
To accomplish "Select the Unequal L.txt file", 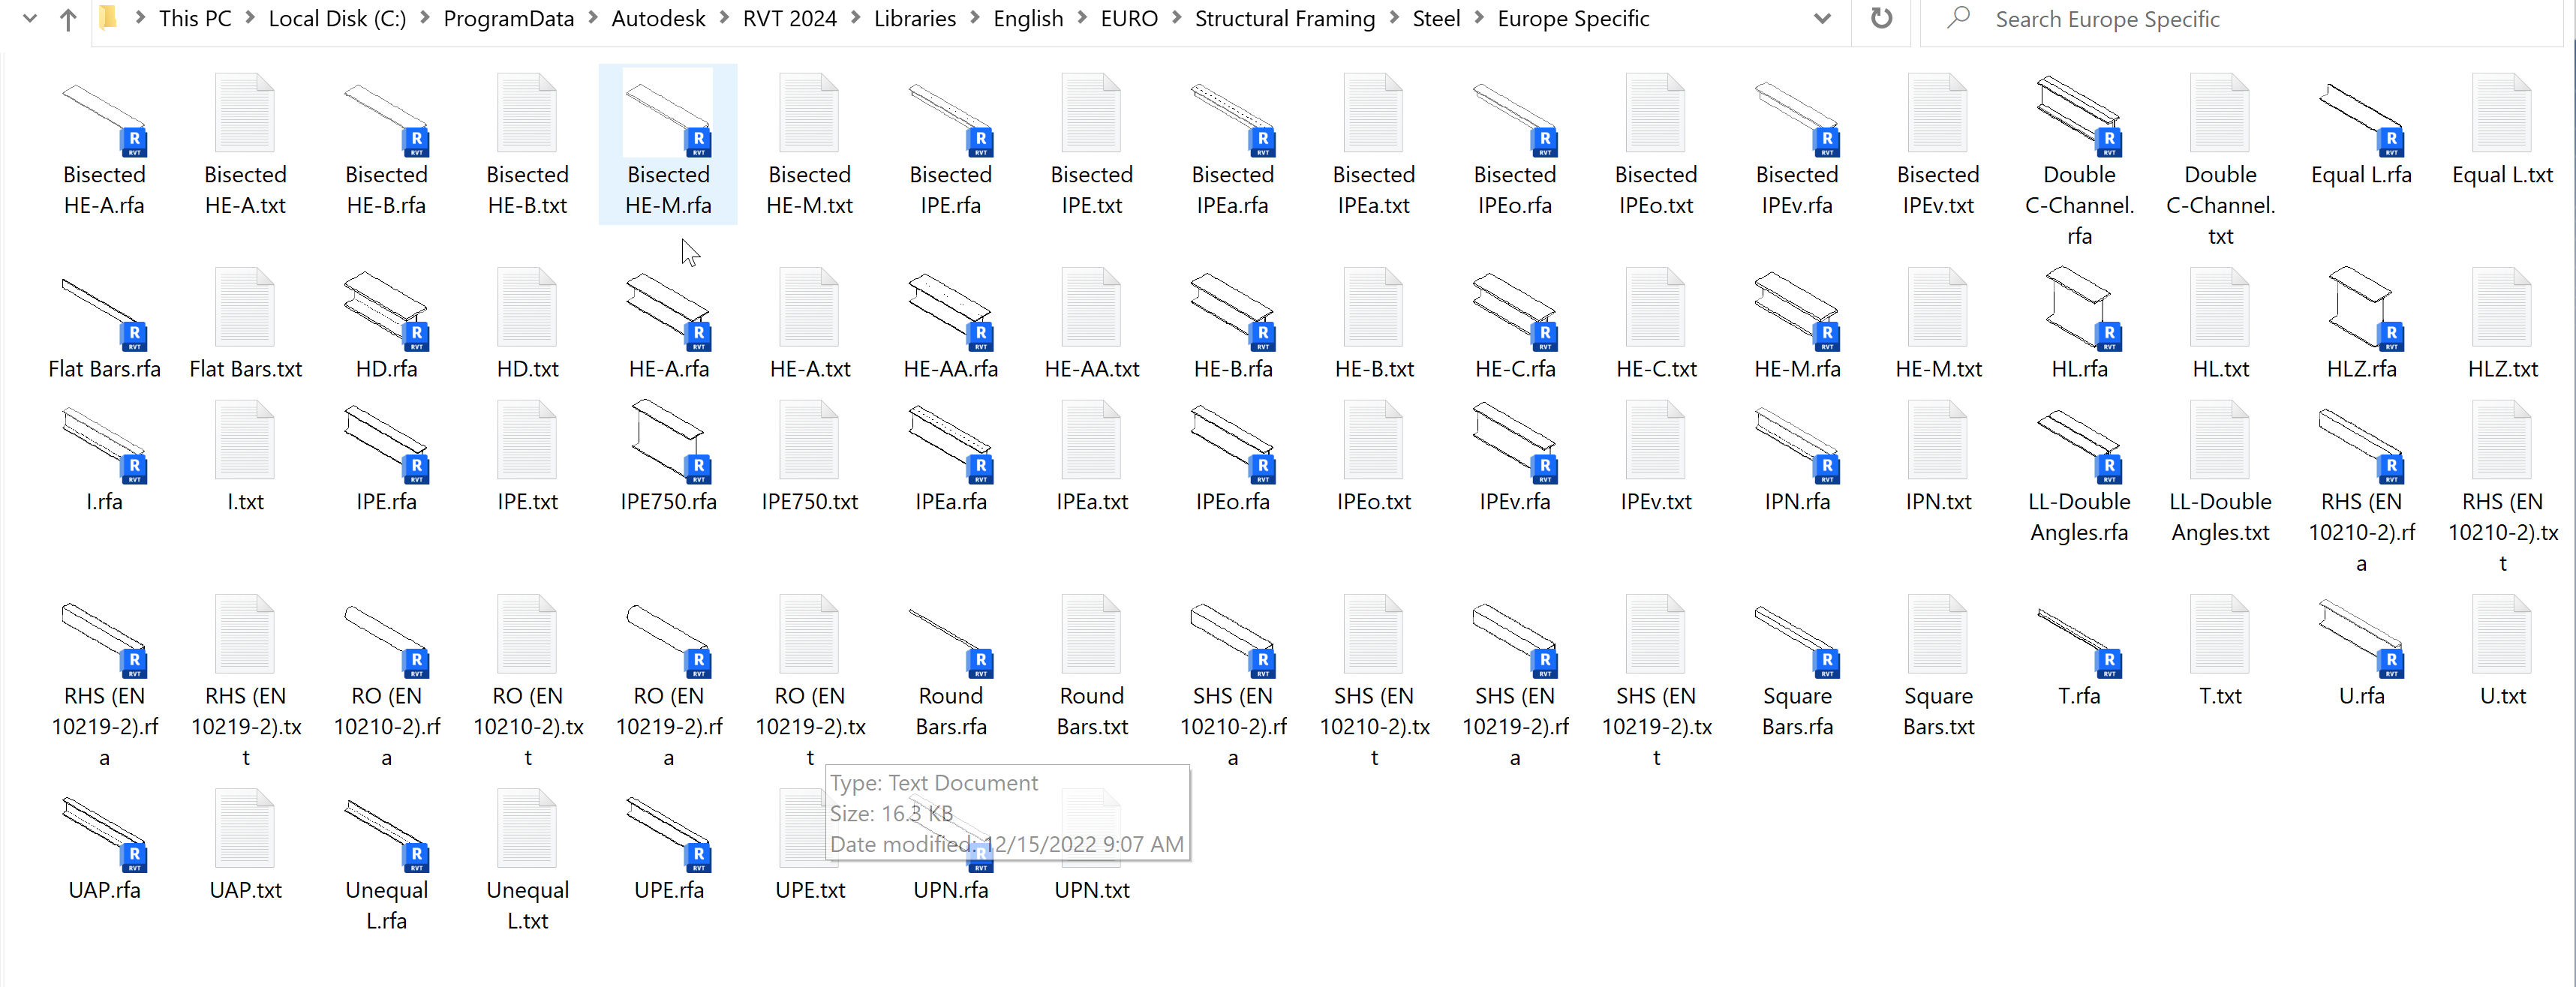I will point(527,832).
